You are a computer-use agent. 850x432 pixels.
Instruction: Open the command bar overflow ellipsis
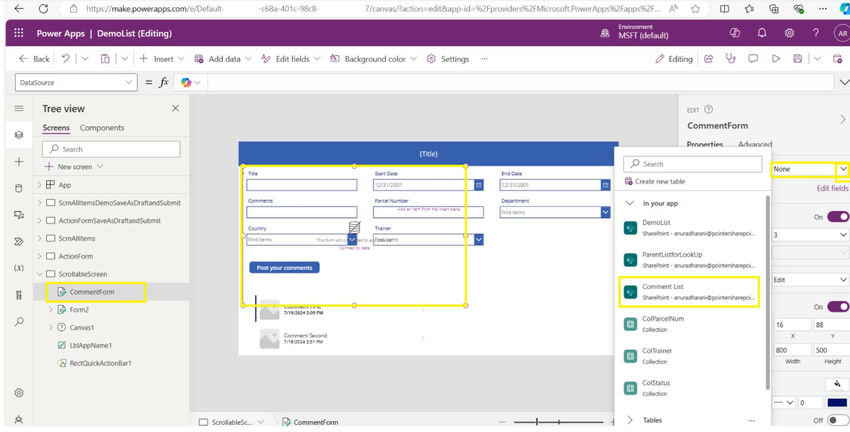(484, 59)
